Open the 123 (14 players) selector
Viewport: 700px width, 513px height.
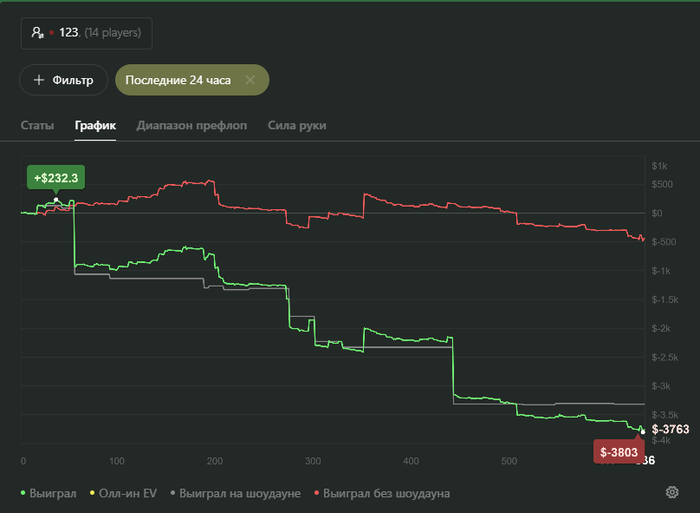pos(86,33)
